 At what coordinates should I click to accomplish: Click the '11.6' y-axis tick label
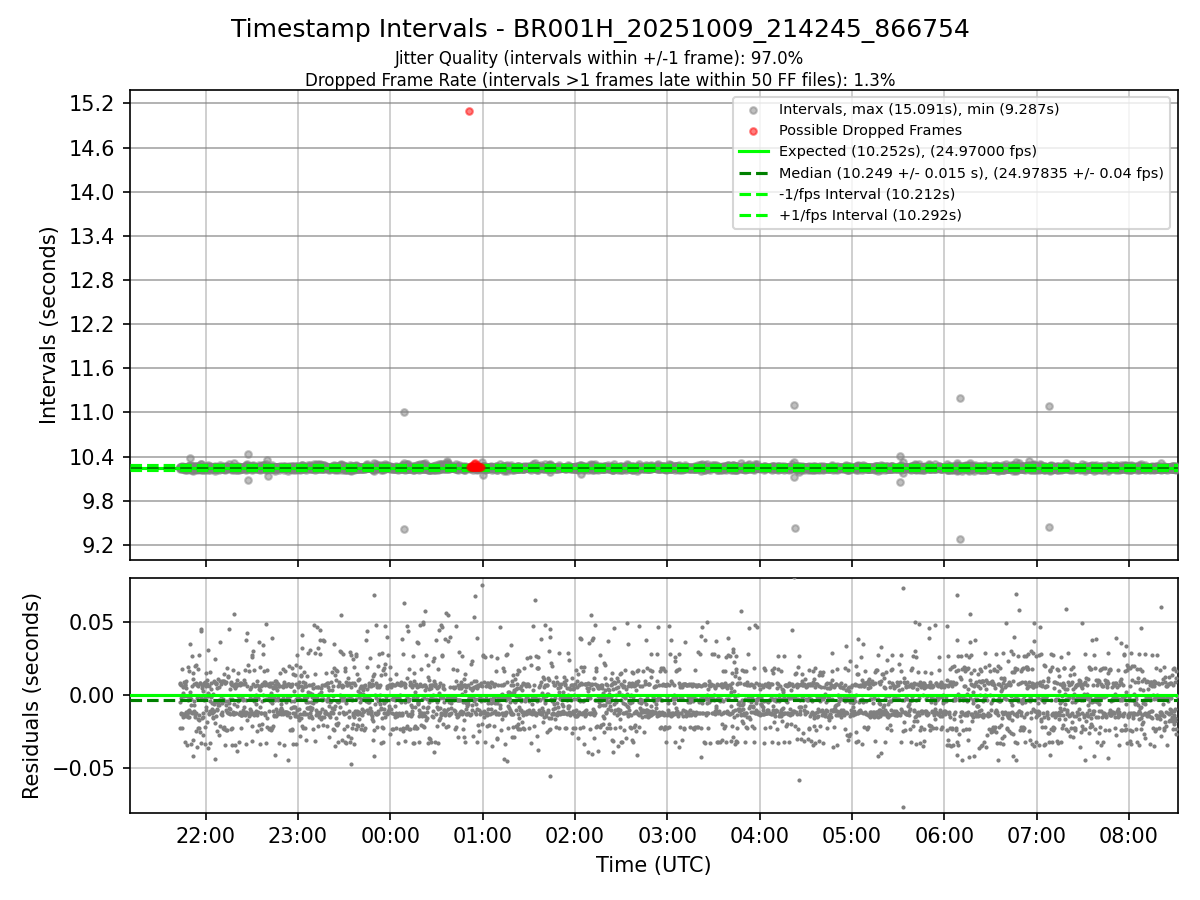pyautogui.click(x=94, y=368)
